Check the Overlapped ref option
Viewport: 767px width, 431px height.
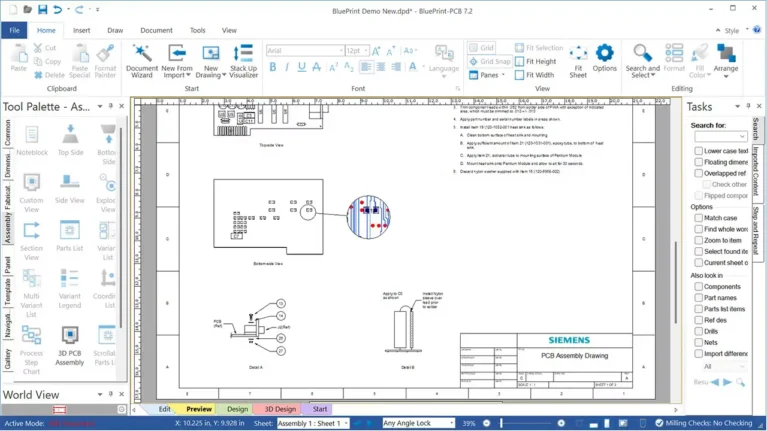(699, 173)
